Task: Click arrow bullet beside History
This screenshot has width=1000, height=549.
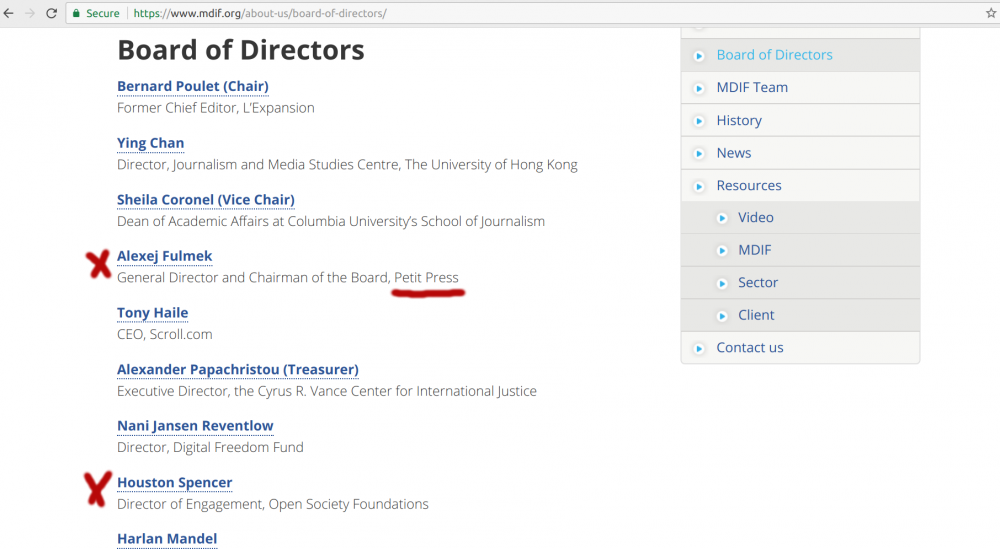Action: [699, 121]
